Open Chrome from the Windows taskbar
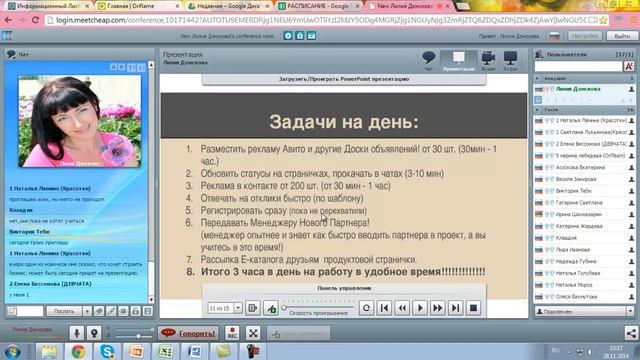 (78, 351)
